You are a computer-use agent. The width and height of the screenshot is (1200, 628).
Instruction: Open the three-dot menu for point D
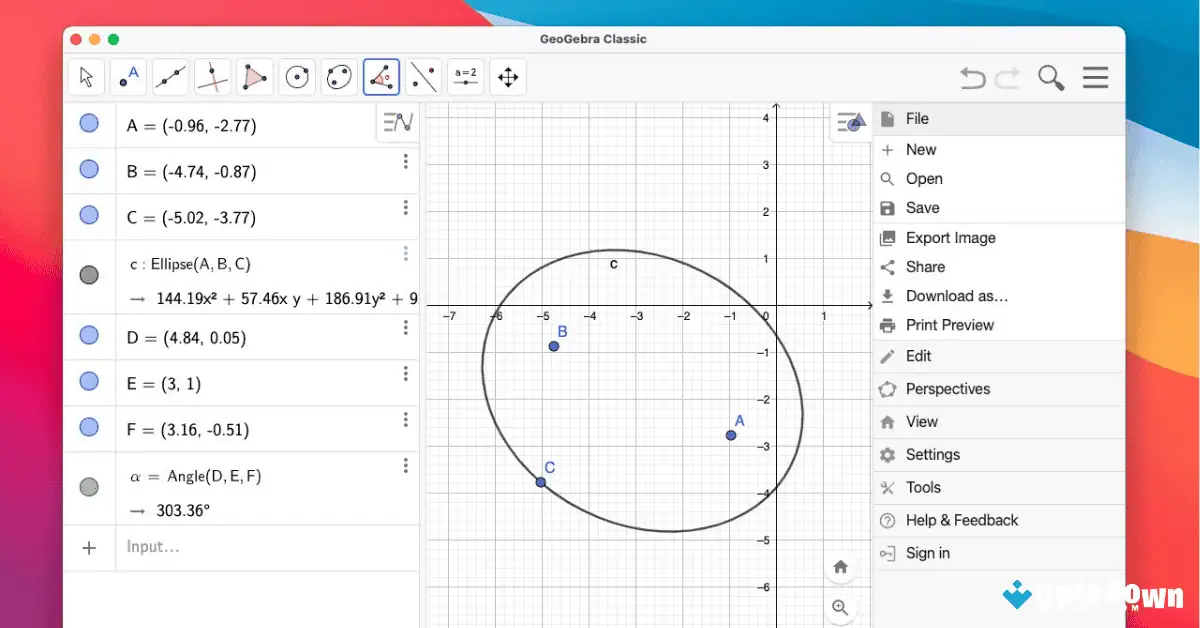(406, 327)
